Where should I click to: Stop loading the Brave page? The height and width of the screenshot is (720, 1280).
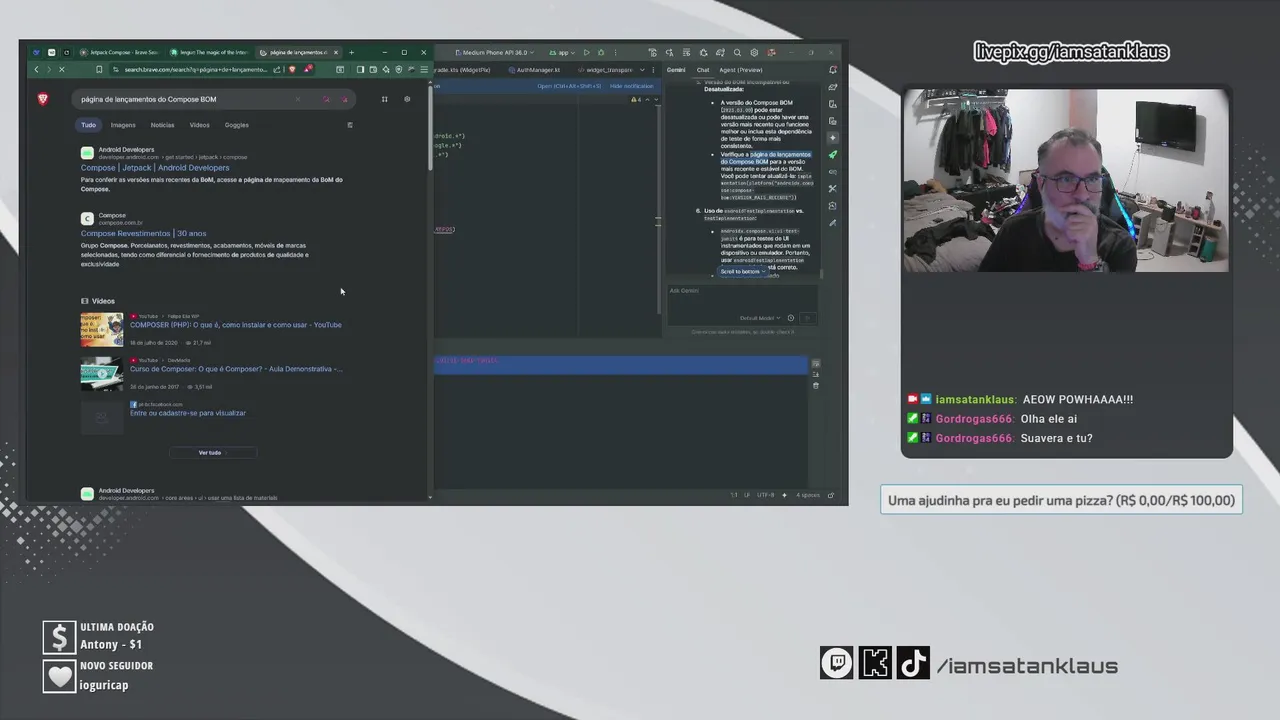(x=62, y=69)
